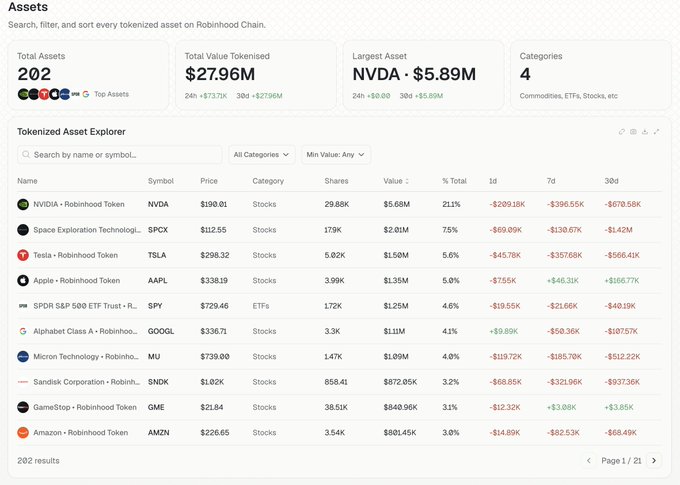Click SPDR icon in Top Assets cluster
The width and height of the screenshot is (680, 485).
click(75, 94)
